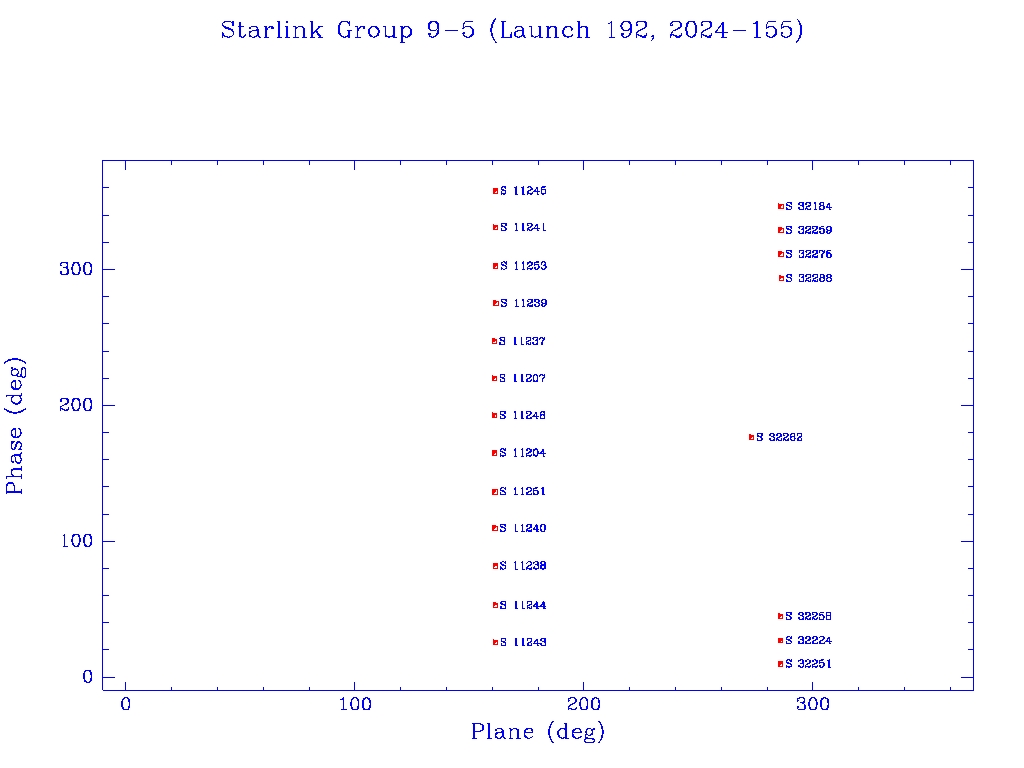1024x768 pixels.
Task: Click the Phase (deg) y-axis label
Action: click(15, 426)
